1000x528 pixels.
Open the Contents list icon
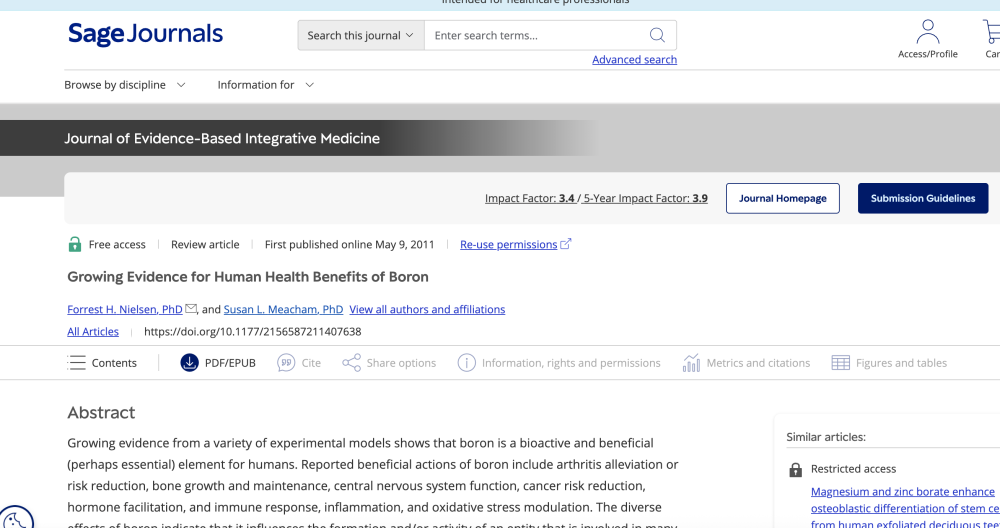click(77, 363)
